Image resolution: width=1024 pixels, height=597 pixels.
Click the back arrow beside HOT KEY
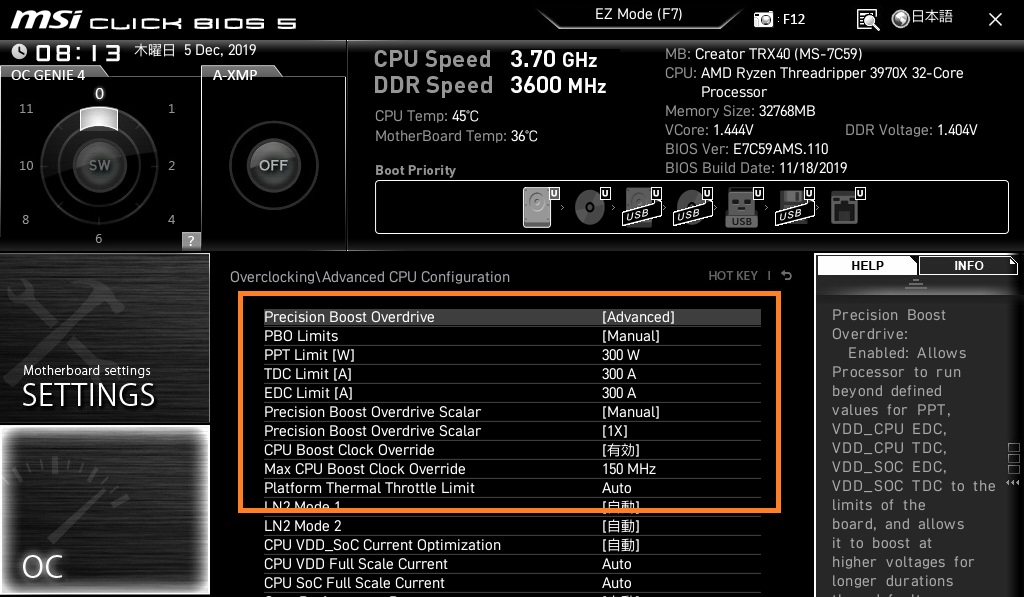786,276
